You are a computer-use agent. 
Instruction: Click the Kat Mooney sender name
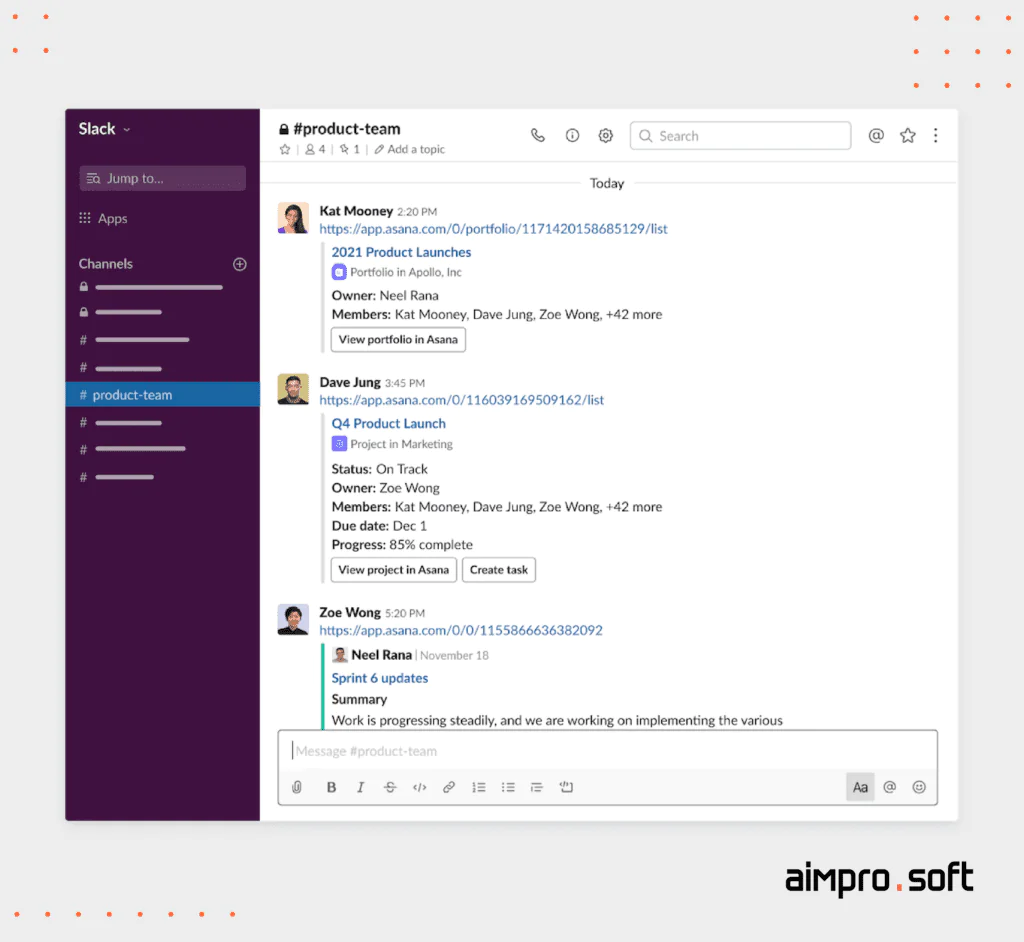[356, 211]
